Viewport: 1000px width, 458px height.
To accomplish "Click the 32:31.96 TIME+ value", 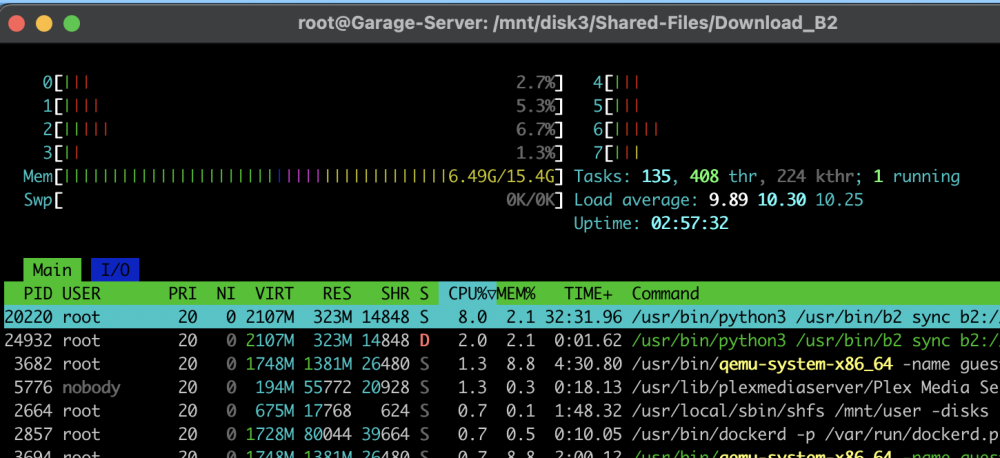I will pos(584,317).
